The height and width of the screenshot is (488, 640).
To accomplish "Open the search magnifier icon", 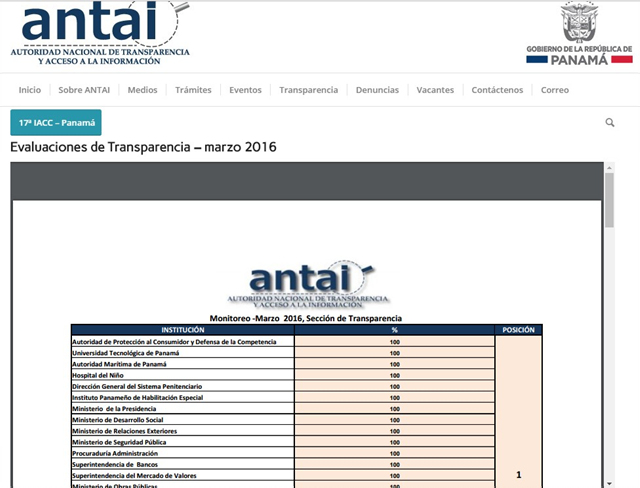I will [610, 122].
